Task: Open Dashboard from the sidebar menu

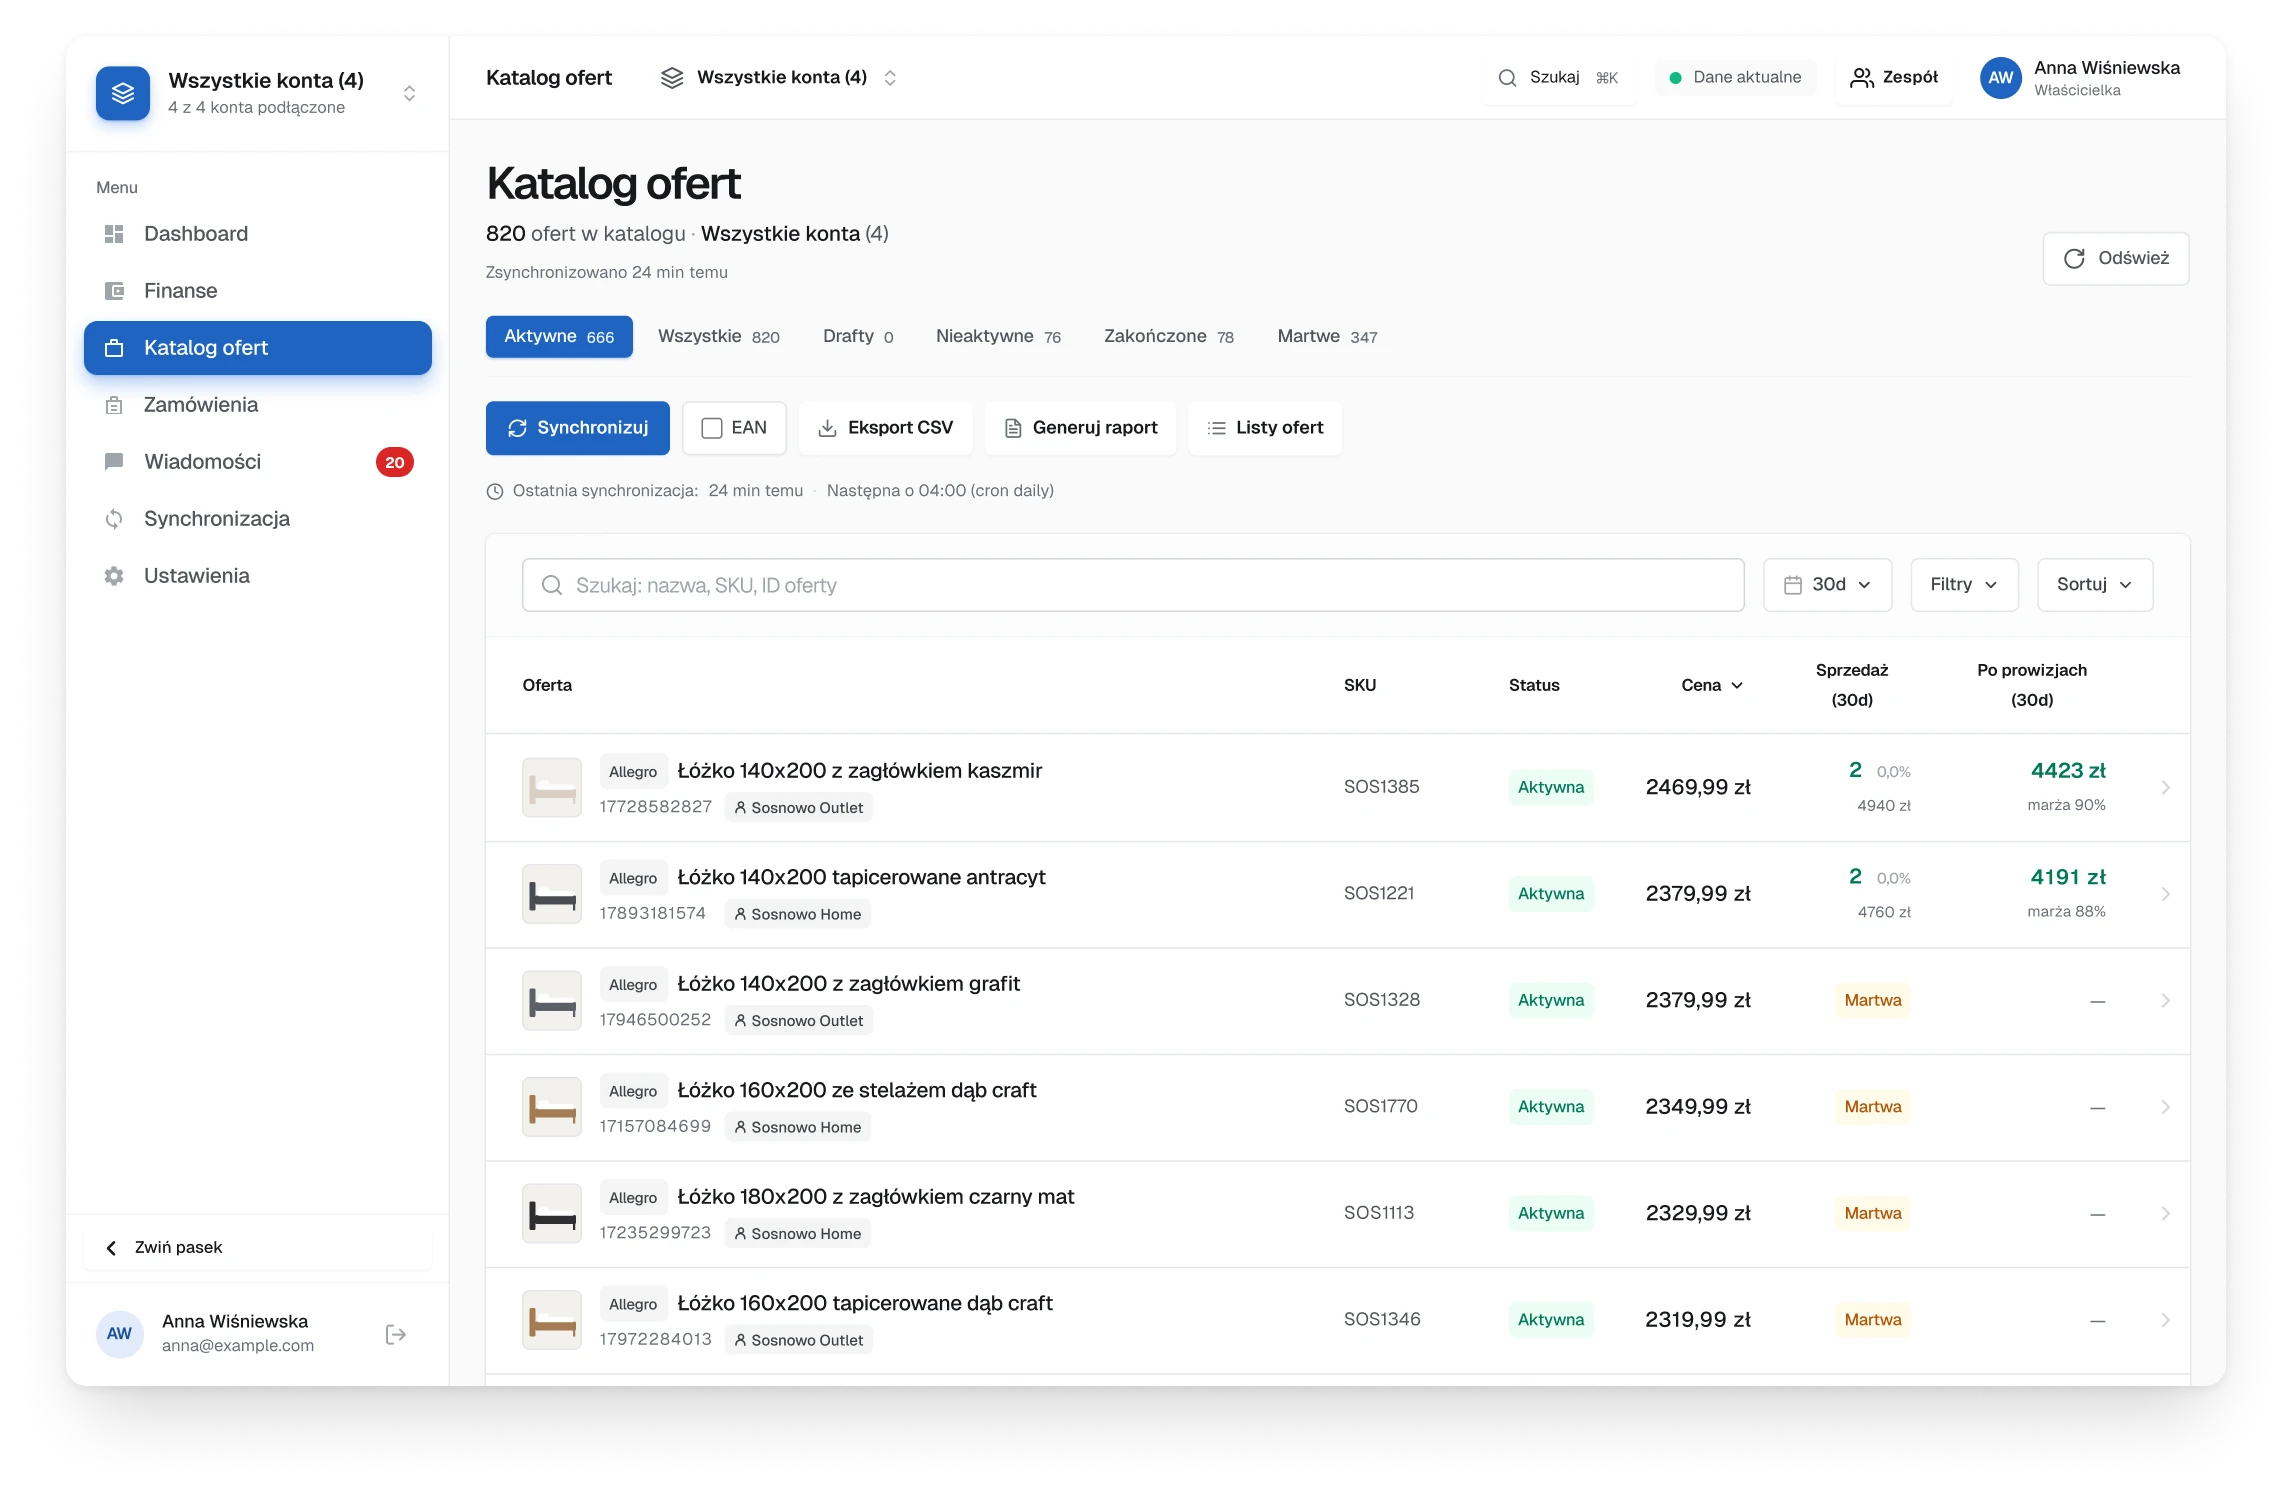Action: (257, 234)
